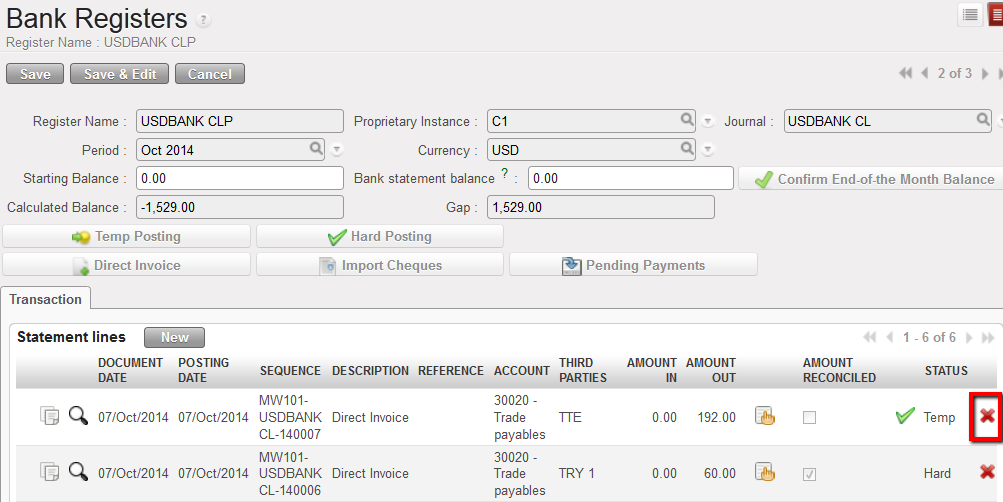
Task: Click the Save & Edit button
Action: pos(119,74)
